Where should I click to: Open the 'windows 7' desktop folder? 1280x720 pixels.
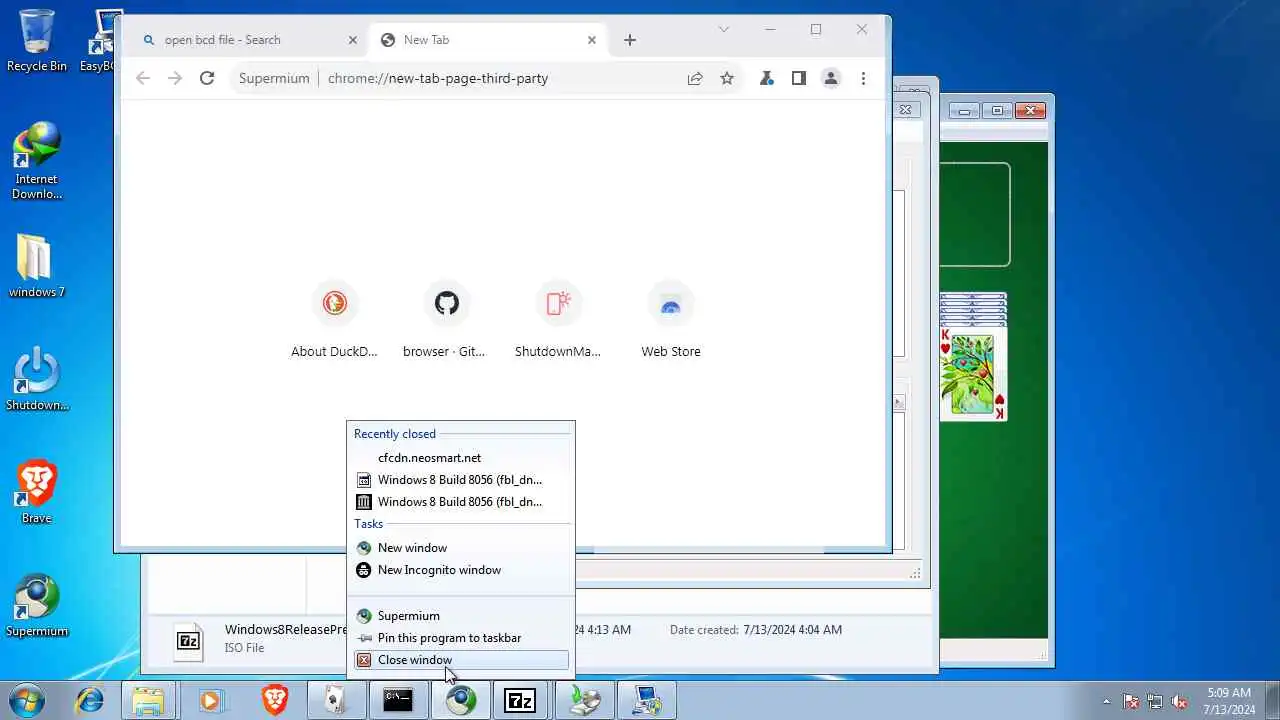[x=37, y=266]
